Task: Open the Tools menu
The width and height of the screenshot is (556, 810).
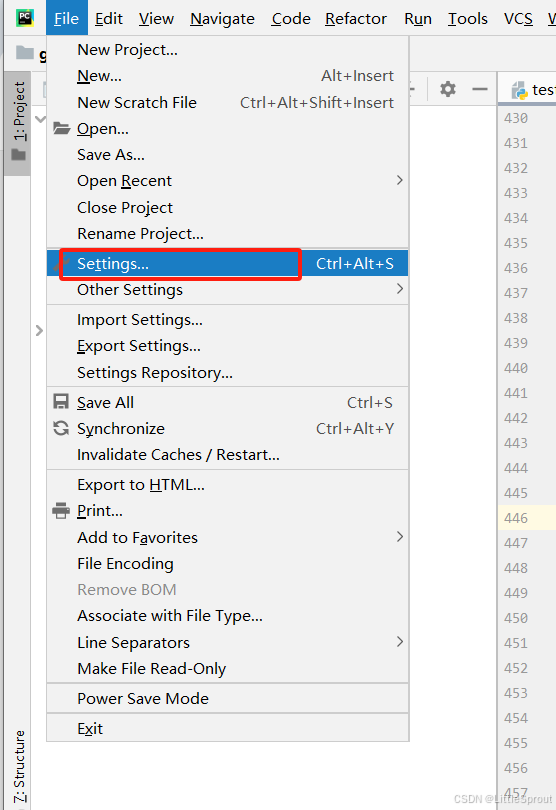Action: [468, 19]
